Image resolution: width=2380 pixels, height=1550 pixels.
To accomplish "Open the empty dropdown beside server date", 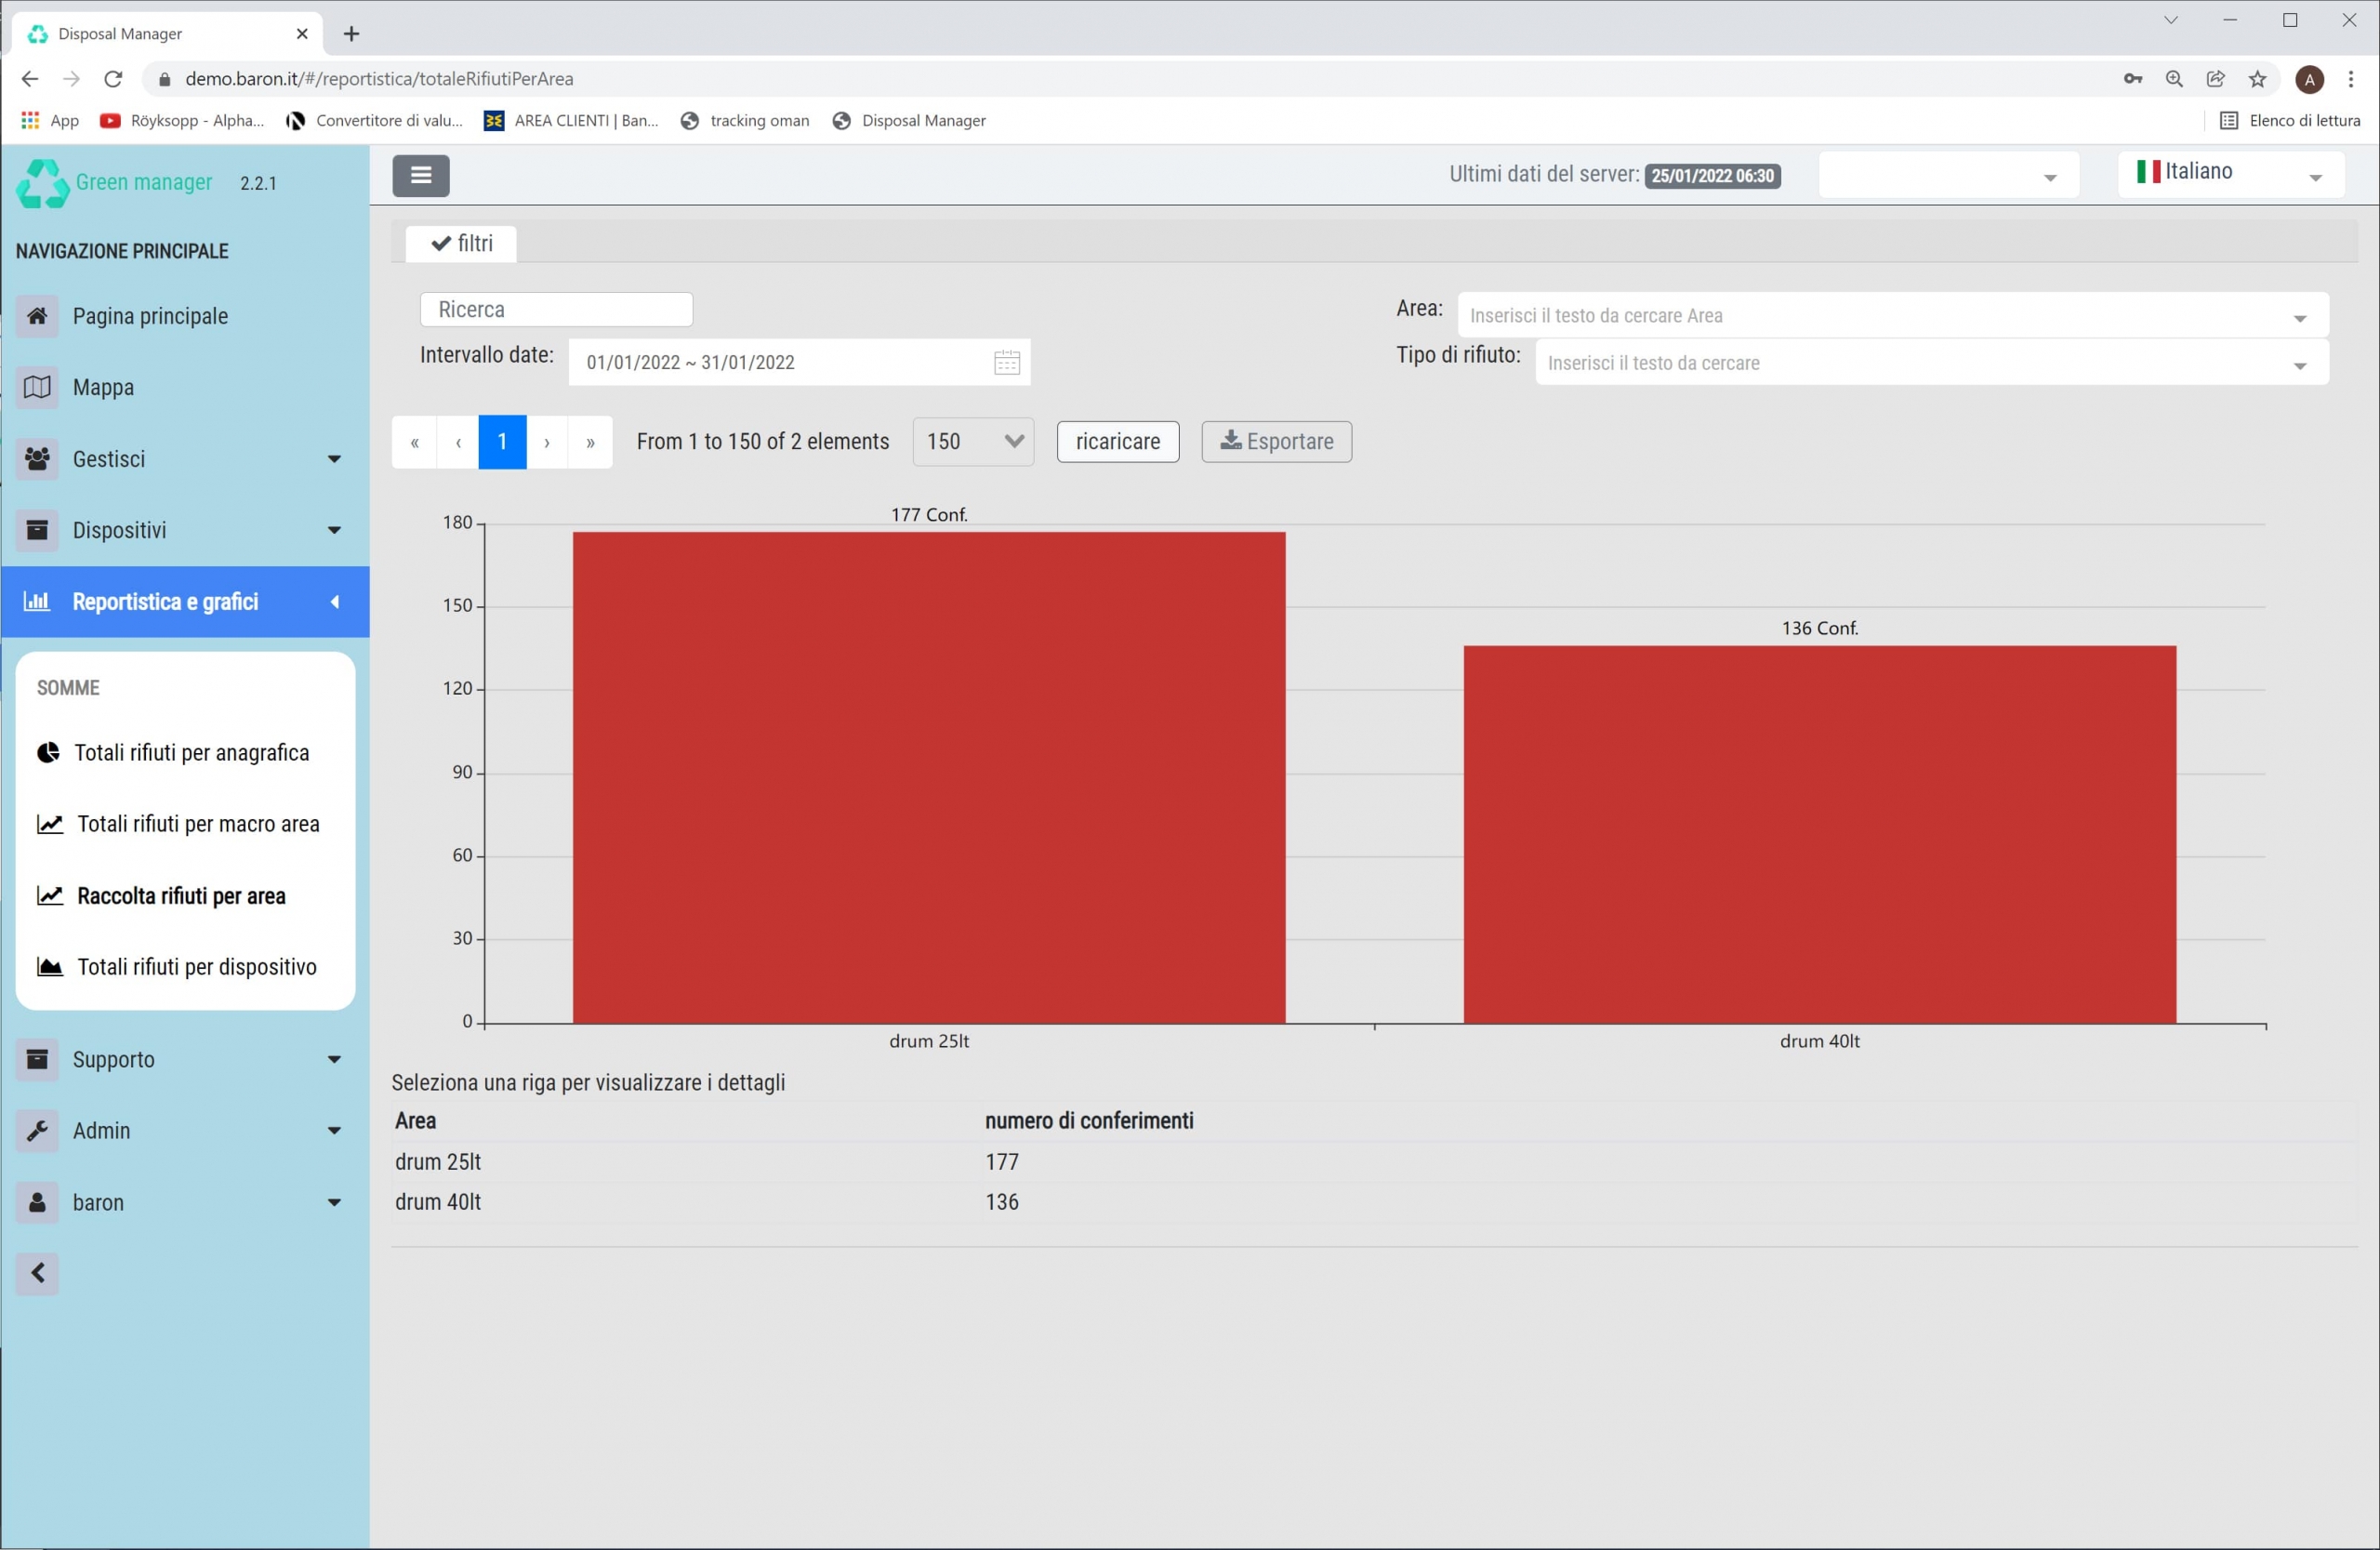I will [1948, 174].
